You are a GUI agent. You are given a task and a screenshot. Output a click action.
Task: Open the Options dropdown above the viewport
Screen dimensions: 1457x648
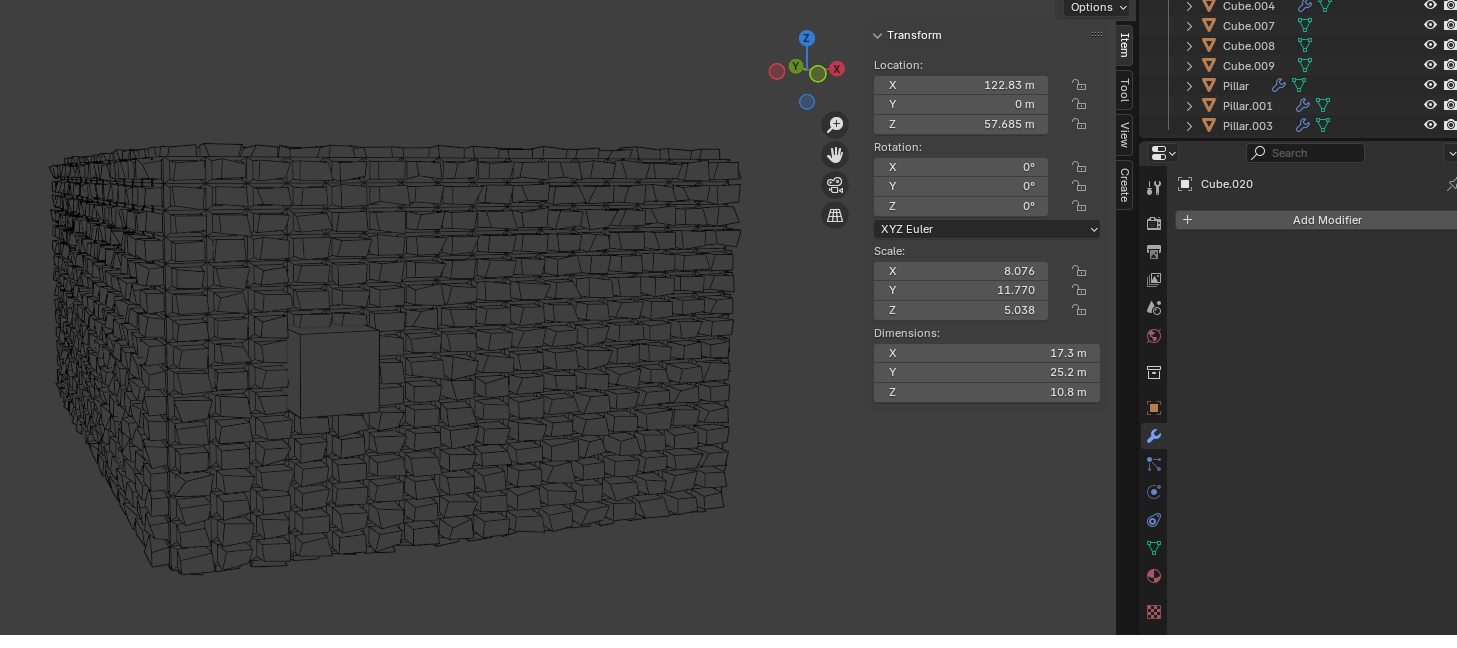coord(1095,7)
